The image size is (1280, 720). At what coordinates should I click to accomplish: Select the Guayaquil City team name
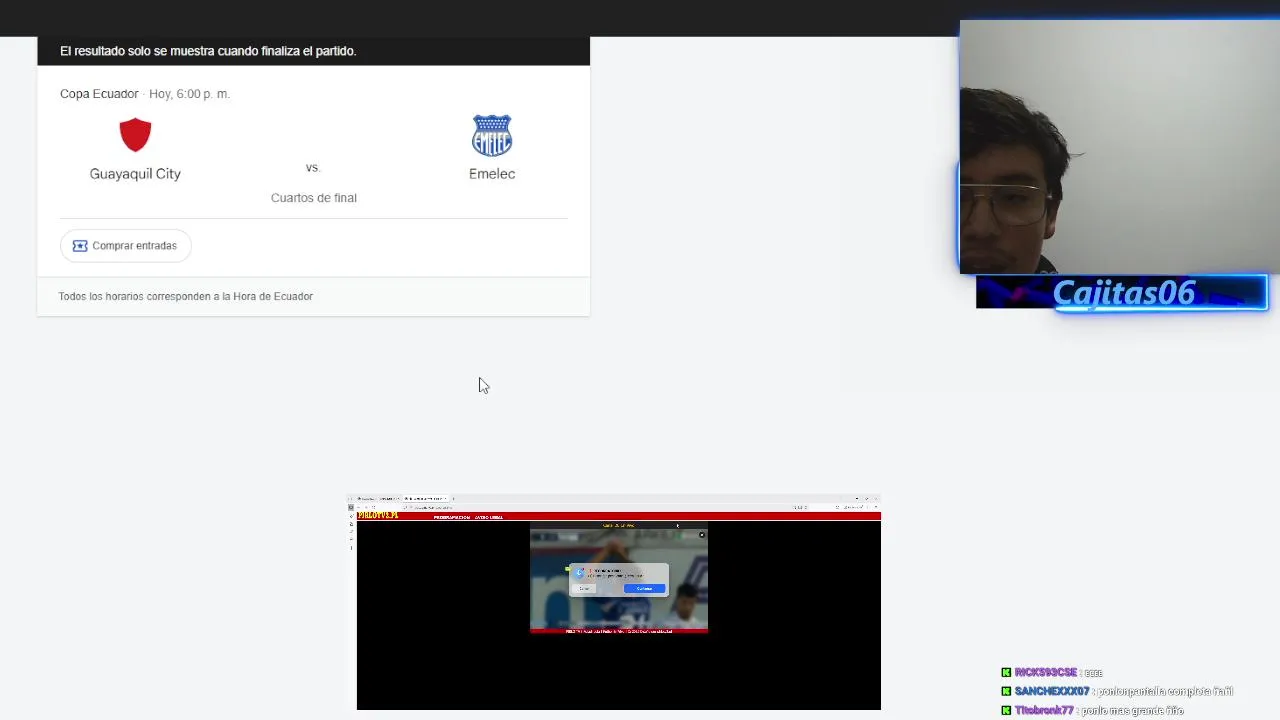point(135,174)
